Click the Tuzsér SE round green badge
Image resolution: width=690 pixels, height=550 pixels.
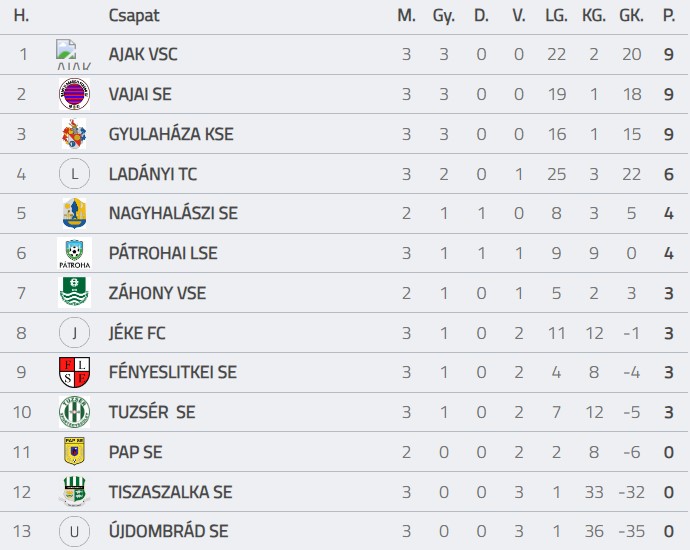[74, 412]
